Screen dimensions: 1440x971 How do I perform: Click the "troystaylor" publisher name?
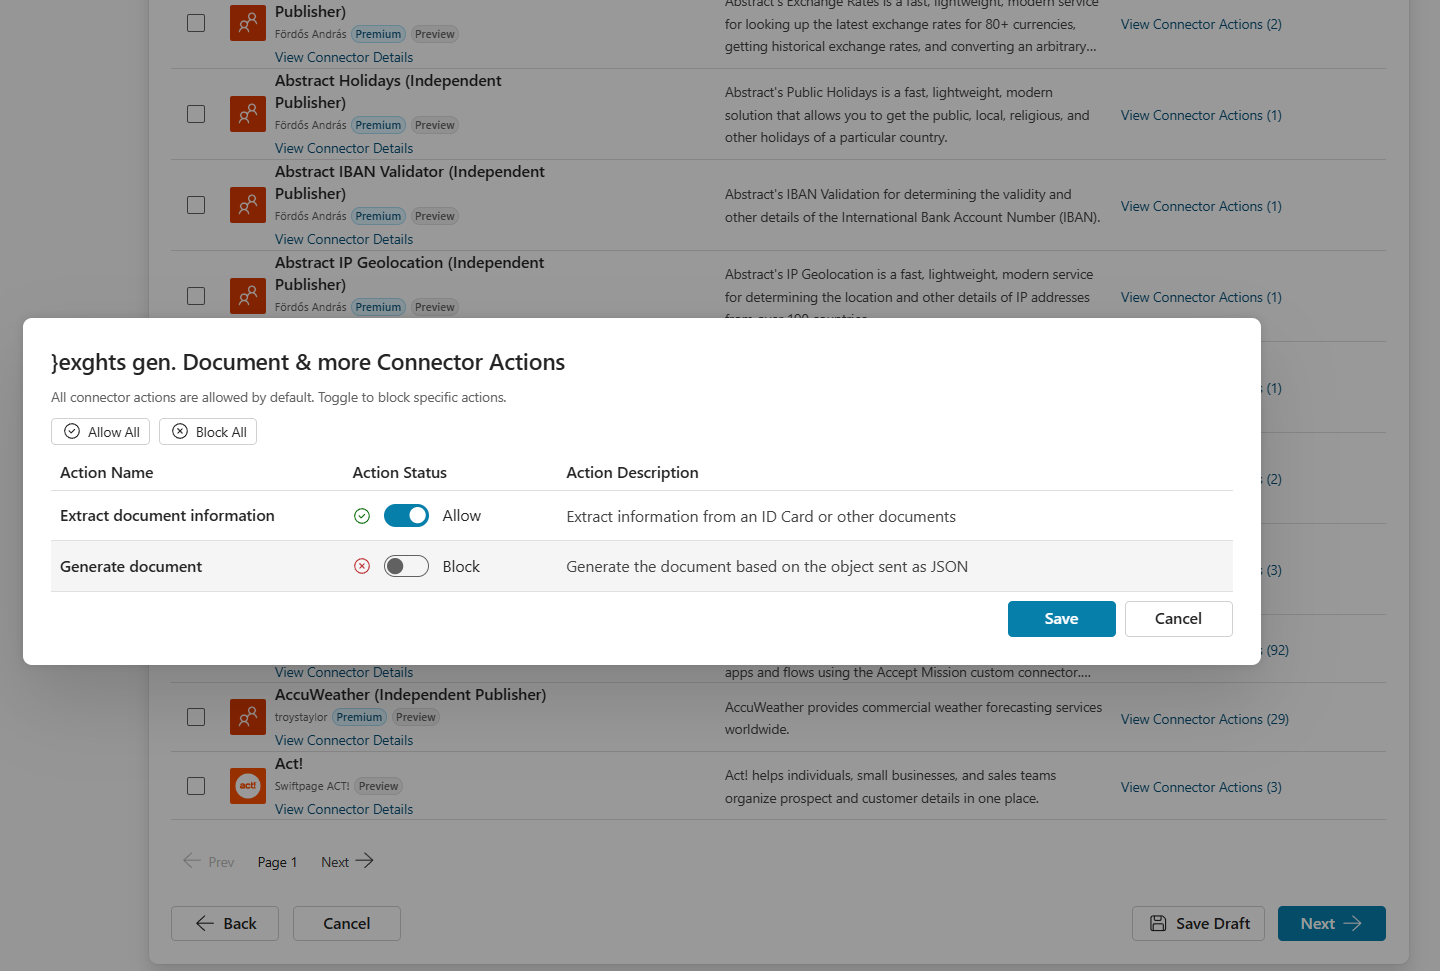click(301, 717)
